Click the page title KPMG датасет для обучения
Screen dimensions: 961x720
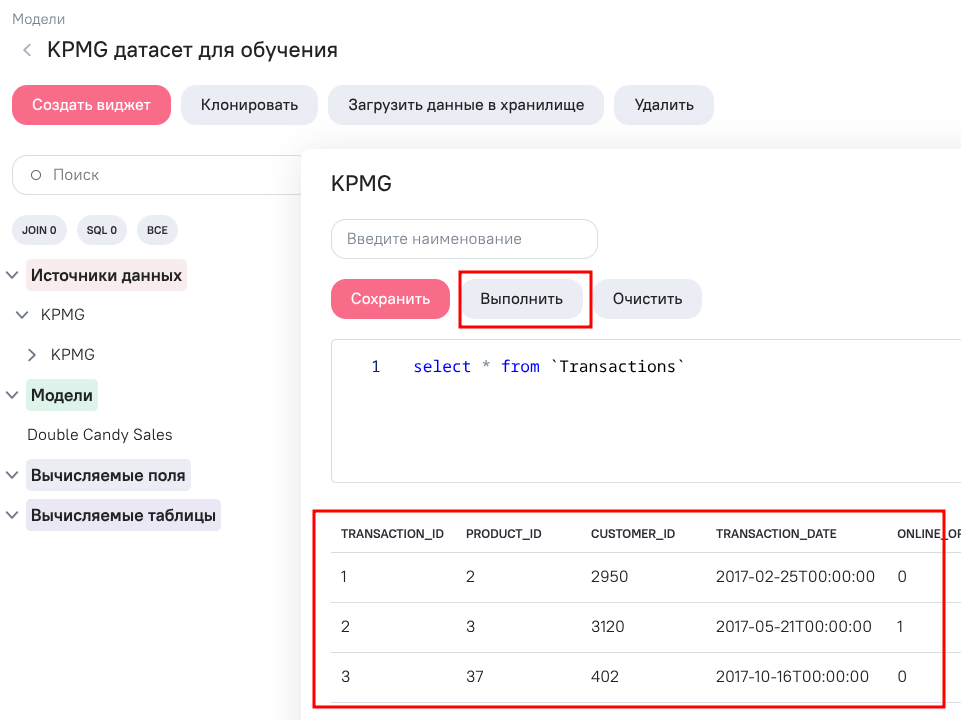(x=192, y=50)
